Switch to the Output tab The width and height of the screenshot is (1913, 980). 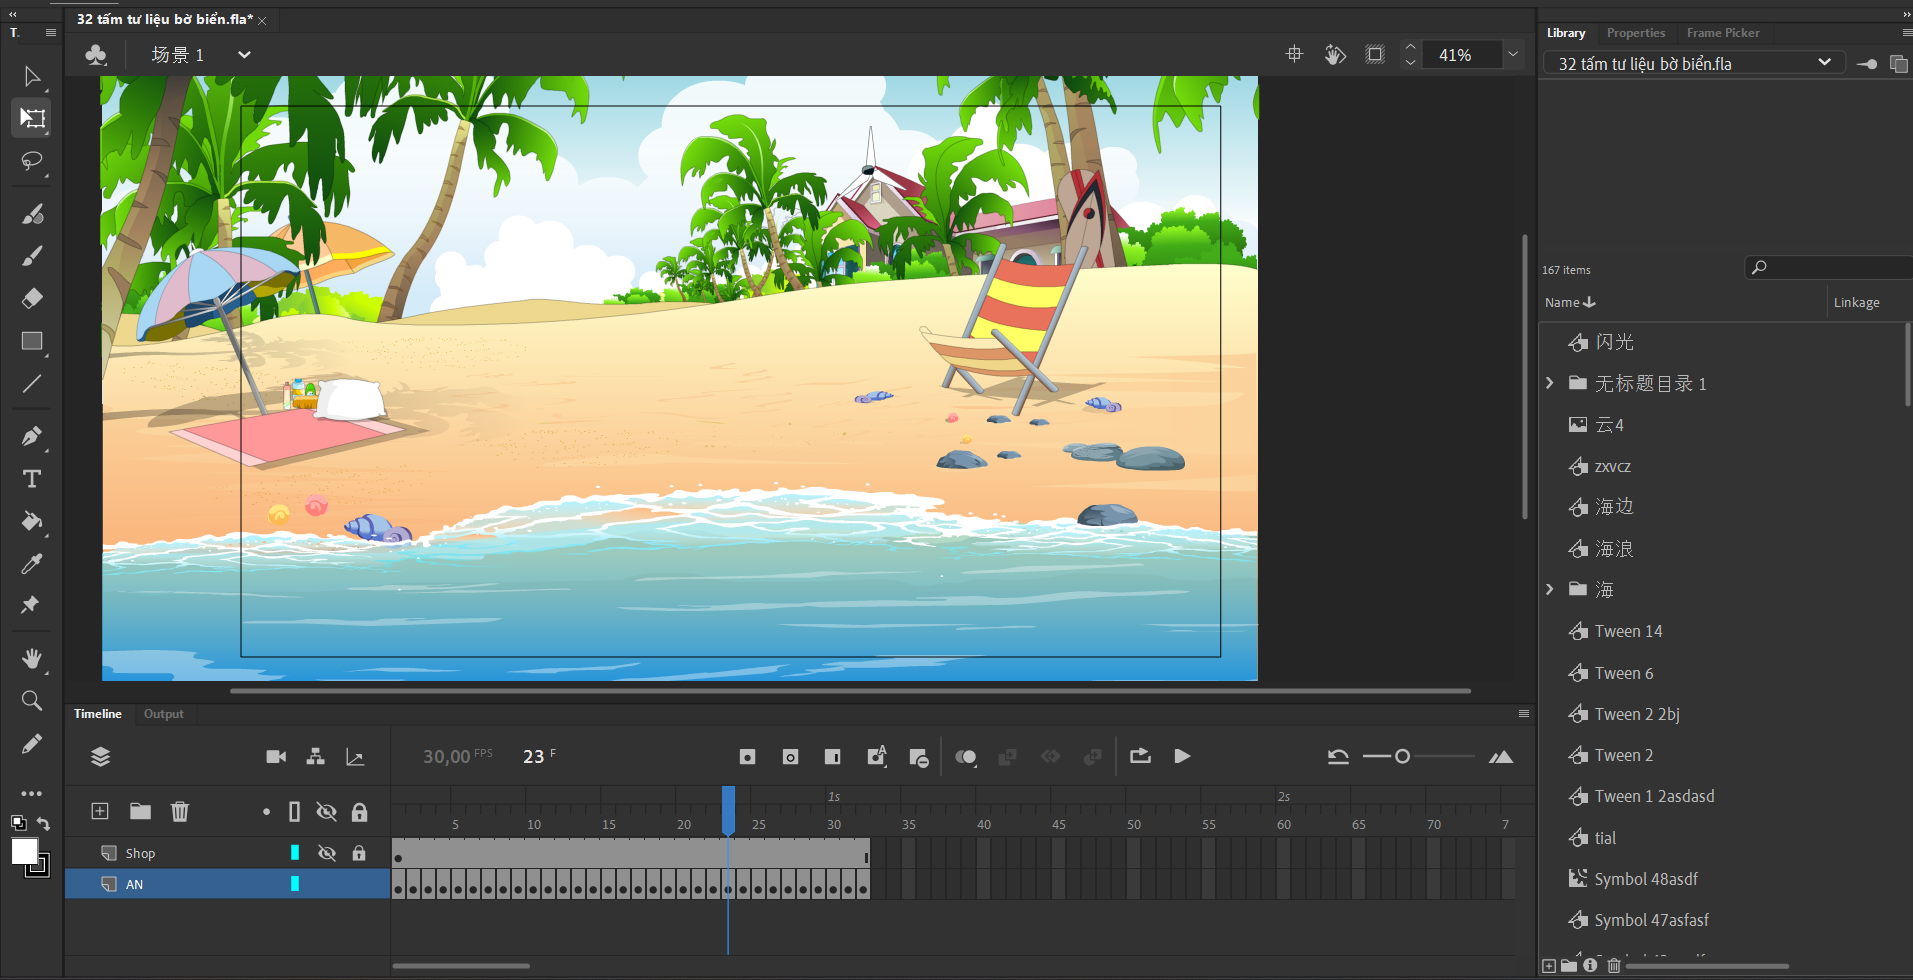tap(164, 714)
